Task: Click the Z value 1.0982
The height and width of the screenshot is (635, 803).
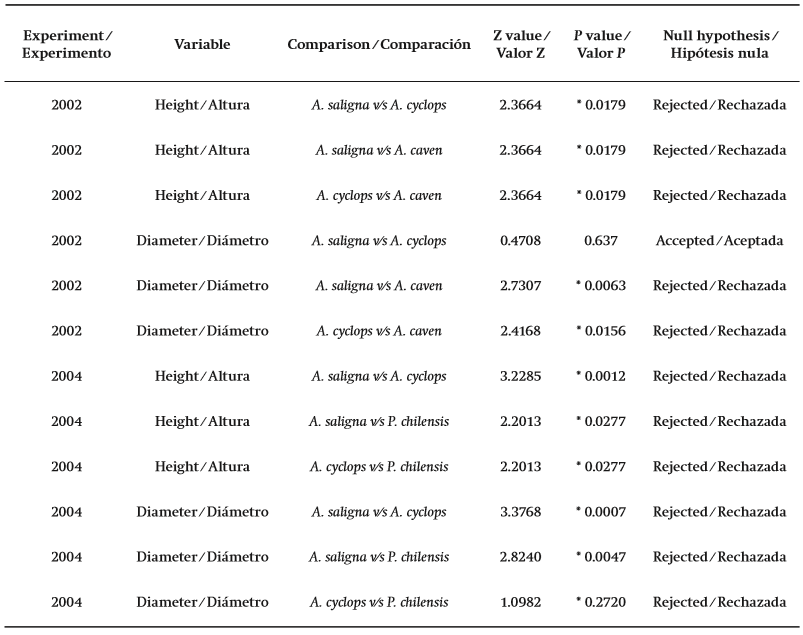Action: click(520, 602)
